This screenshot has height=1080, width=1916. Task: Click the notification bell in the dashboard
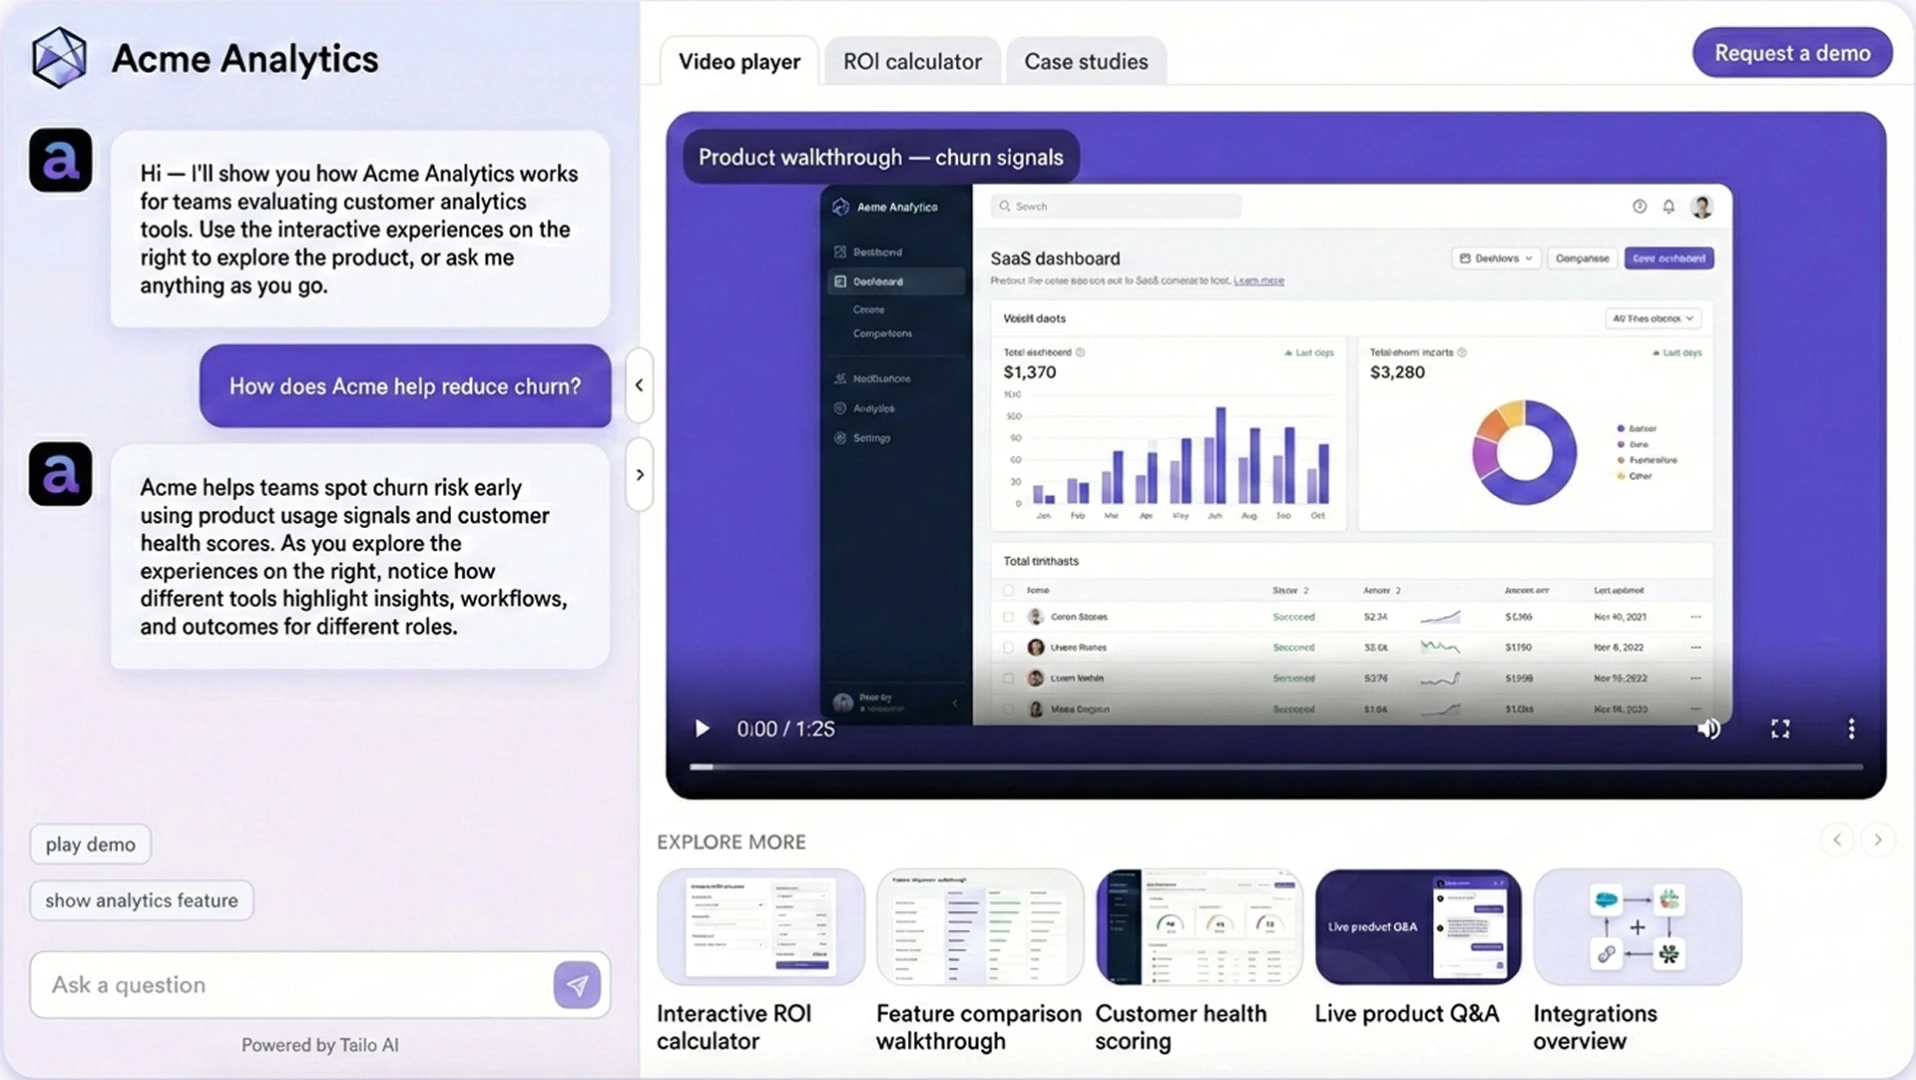click(x=1668, y=207)
